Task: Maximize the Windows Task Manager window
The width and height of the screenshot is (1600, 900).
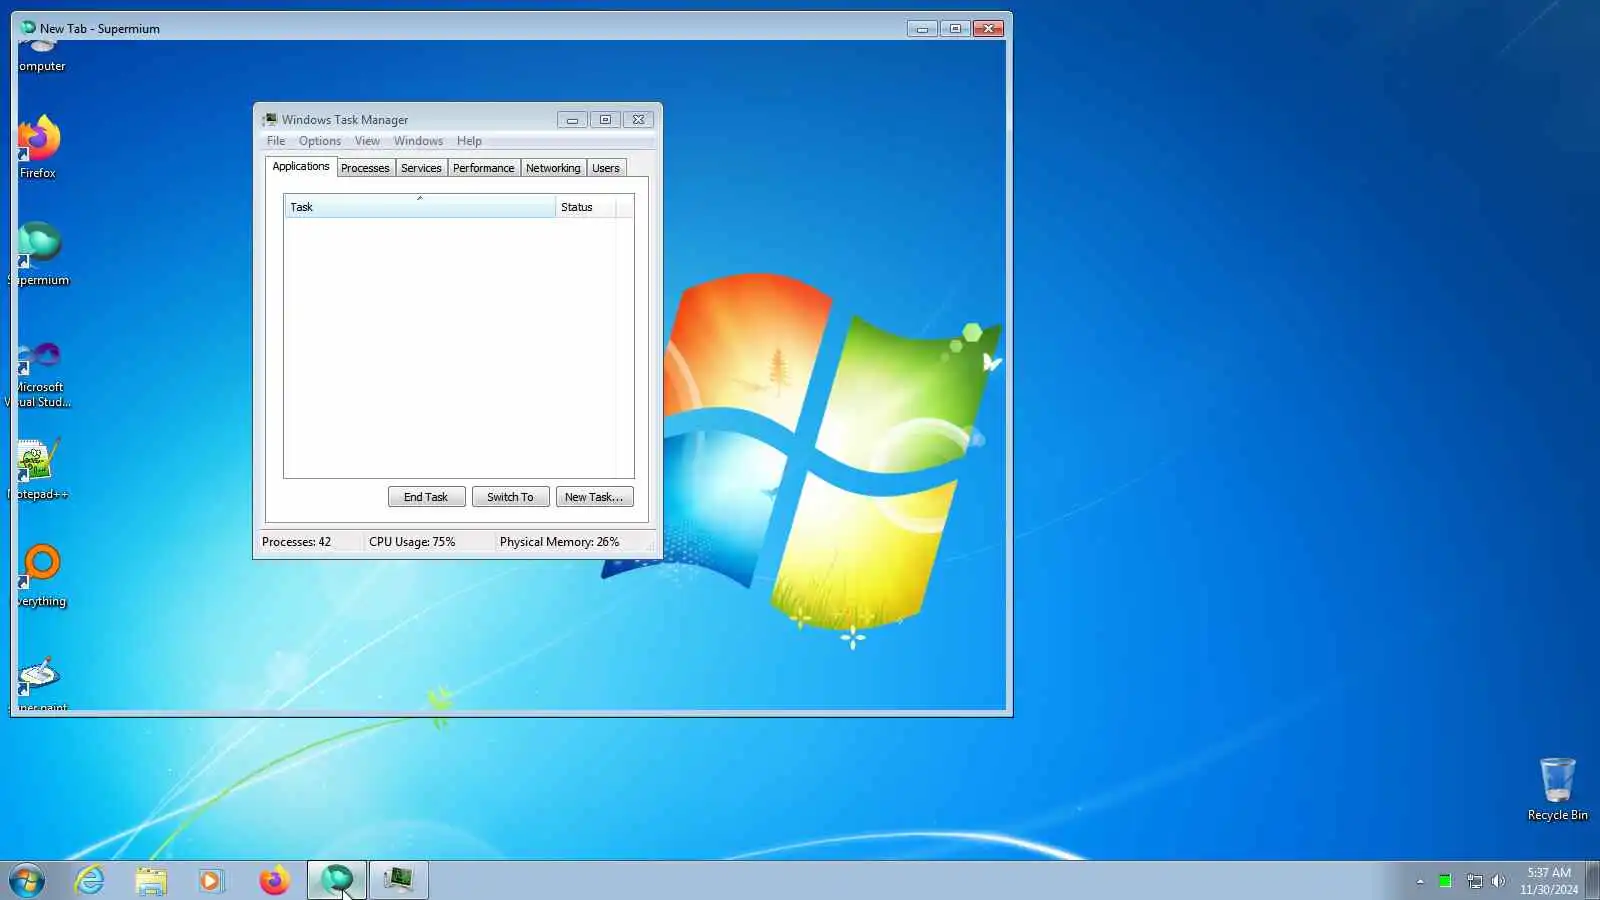Action: tap(605, 120)
